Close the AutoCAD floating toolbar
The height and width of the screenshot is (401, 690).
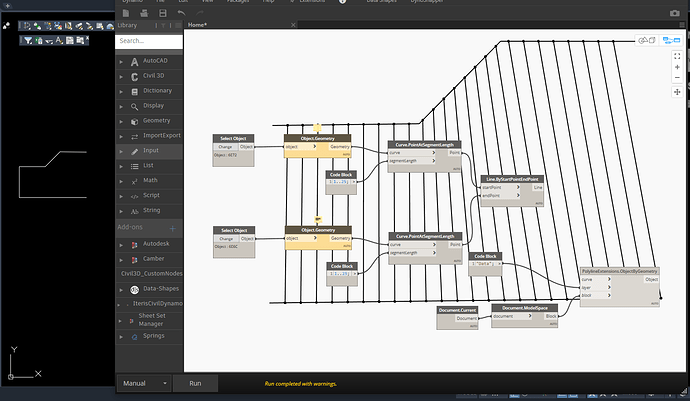tap(87, 39)
